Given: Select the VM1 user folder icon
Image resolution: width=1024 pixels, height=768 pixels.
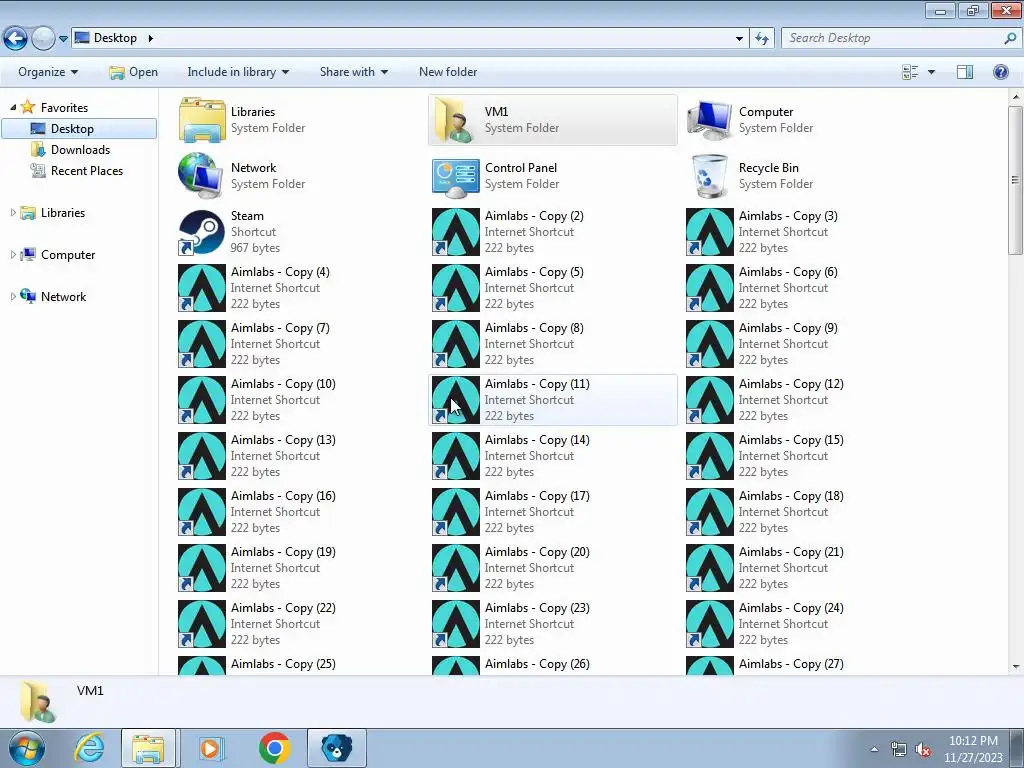Looking at the screenshot, I should point(455,120).
